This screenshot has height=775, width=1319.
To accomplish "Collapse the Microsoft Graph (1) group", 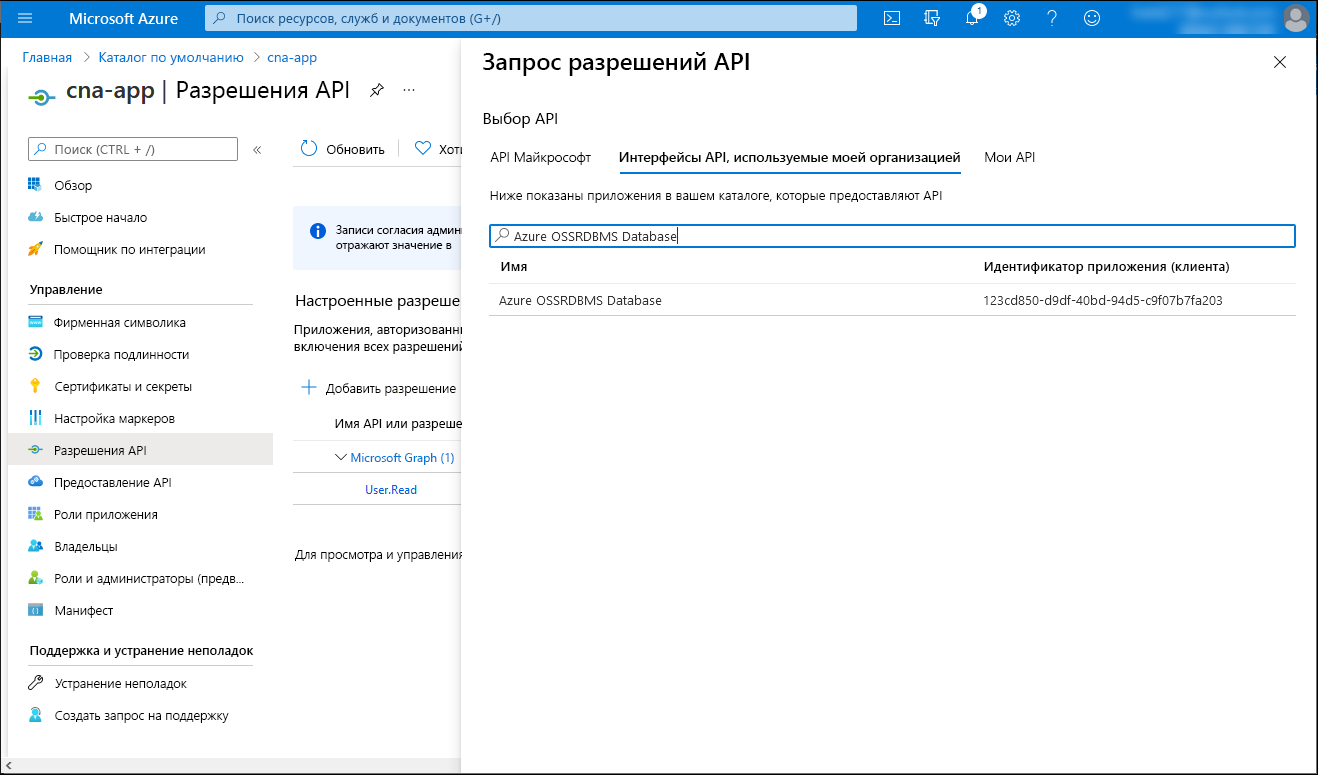I will click(x=341, y=457).
